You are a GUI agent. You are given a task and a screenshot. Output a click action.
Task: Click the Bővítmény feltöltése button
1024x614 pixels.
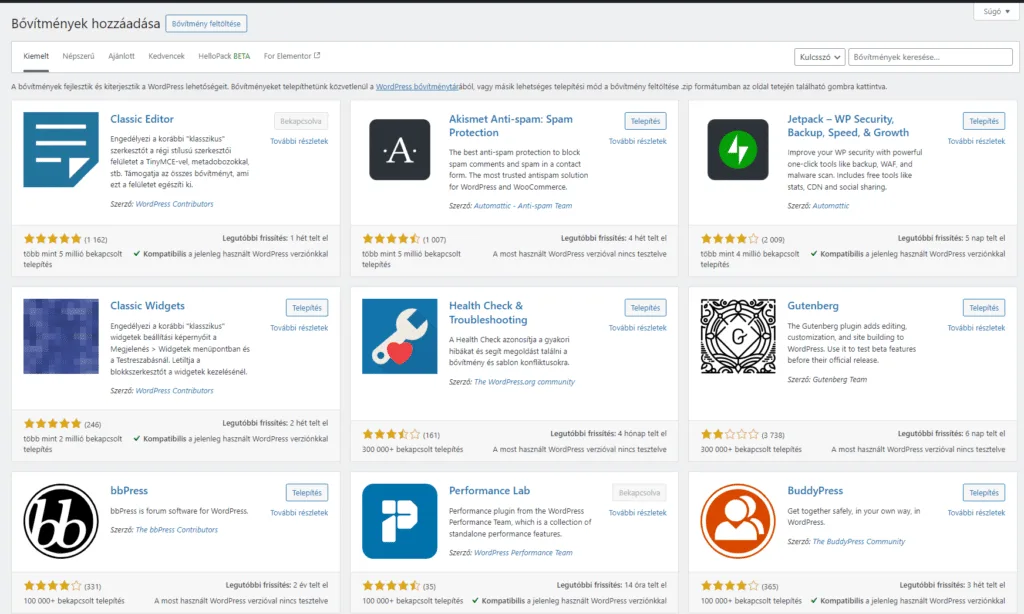pos(205,22)
